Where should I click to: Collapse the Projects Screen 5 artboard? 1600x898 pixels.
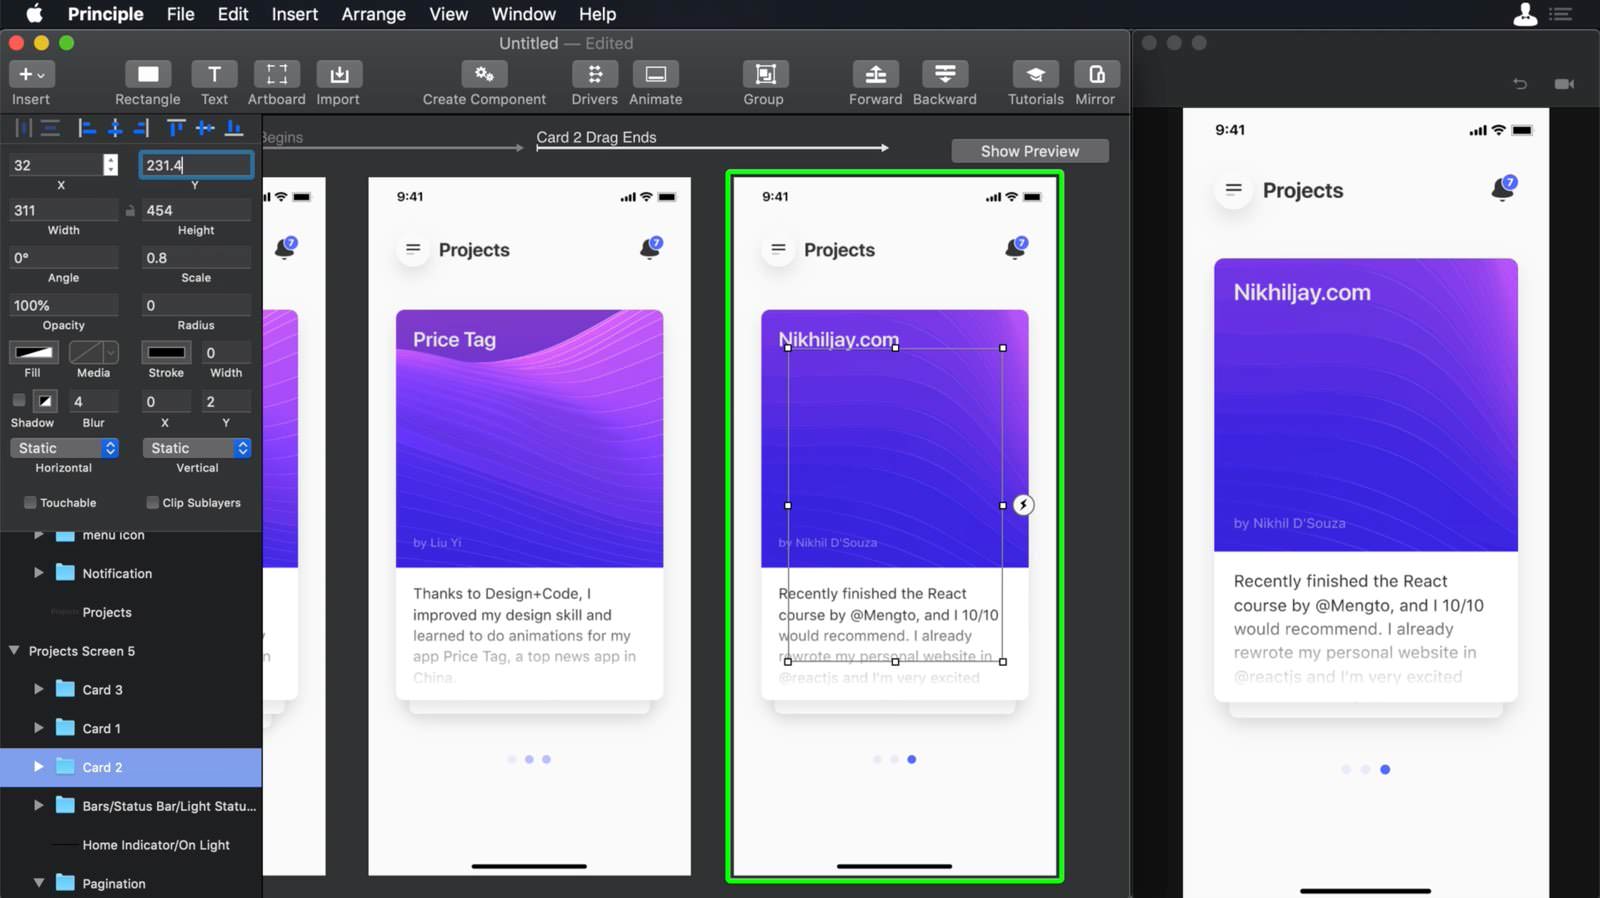[14, 651]
